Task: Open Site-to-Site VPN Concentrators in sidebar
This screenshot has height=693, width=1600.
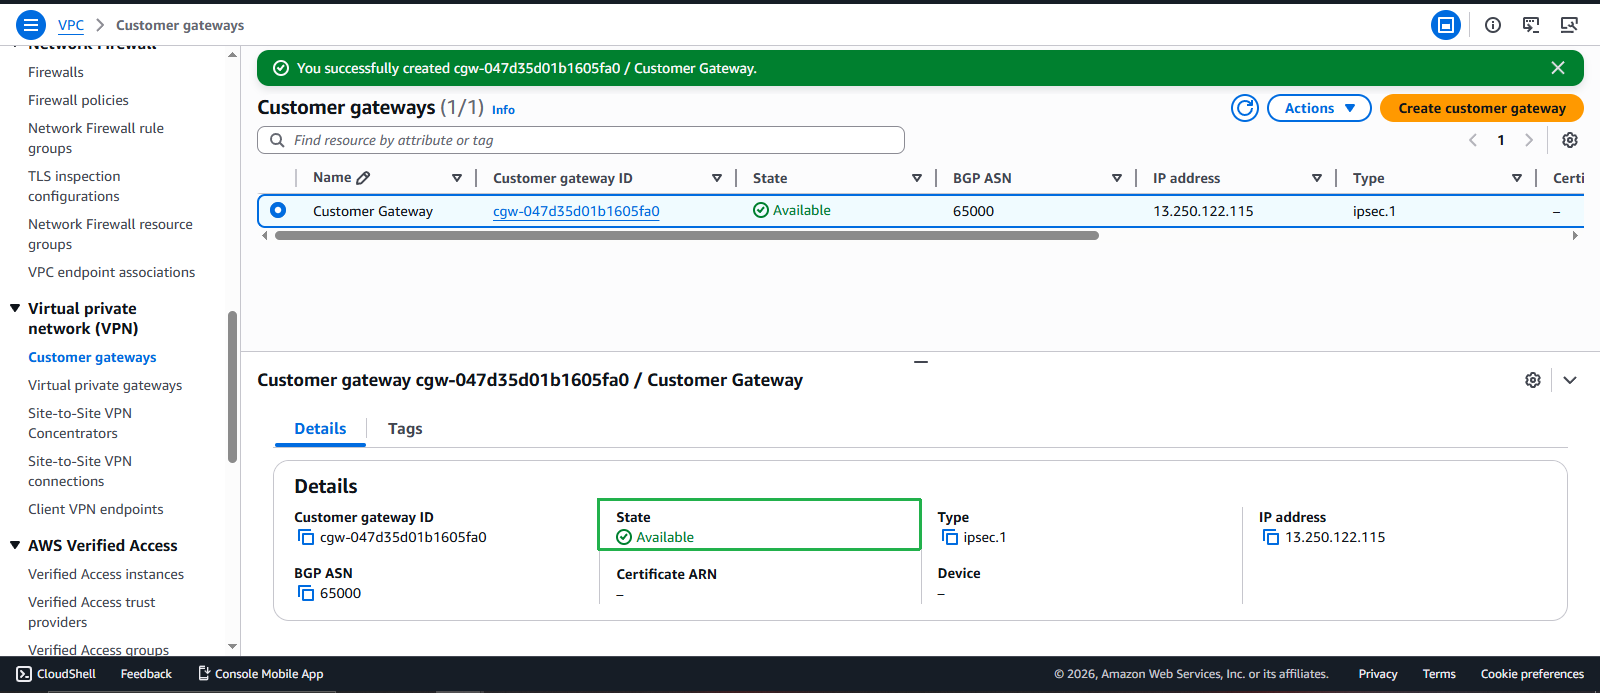Action: click(x=80, y=423)
